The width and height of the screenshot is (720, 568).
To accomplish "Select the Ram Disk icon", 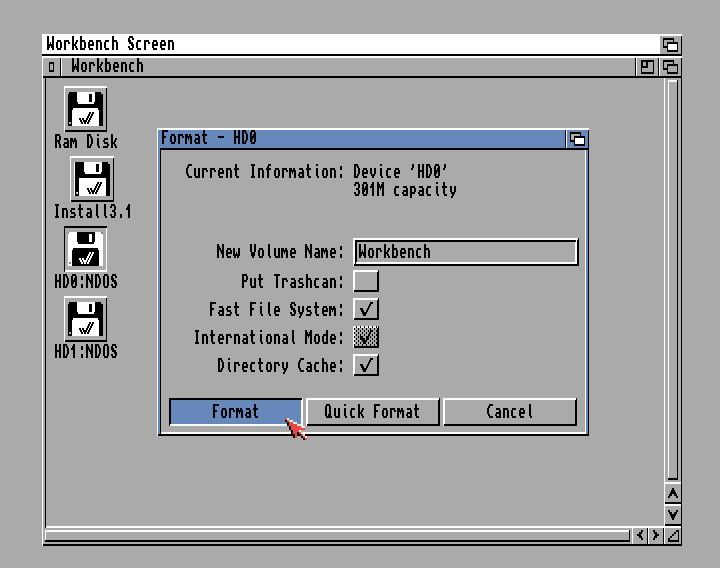I will click(x=85, y=109).
